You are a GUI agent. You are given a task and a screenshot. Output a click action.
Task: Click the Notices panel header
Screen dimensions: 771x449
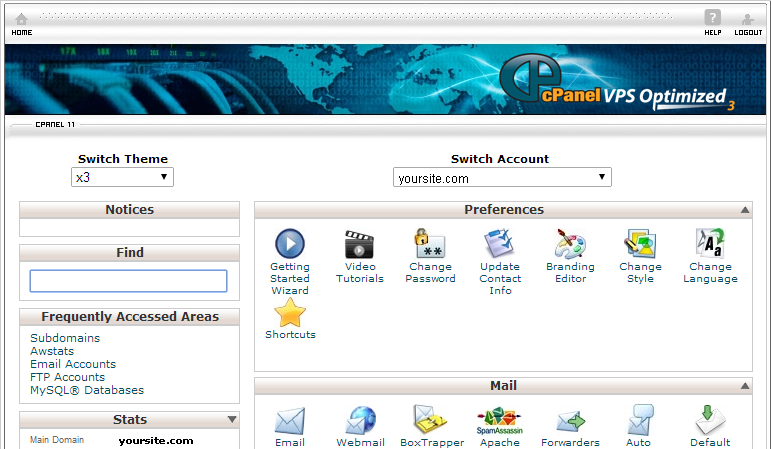coord(129,210)
